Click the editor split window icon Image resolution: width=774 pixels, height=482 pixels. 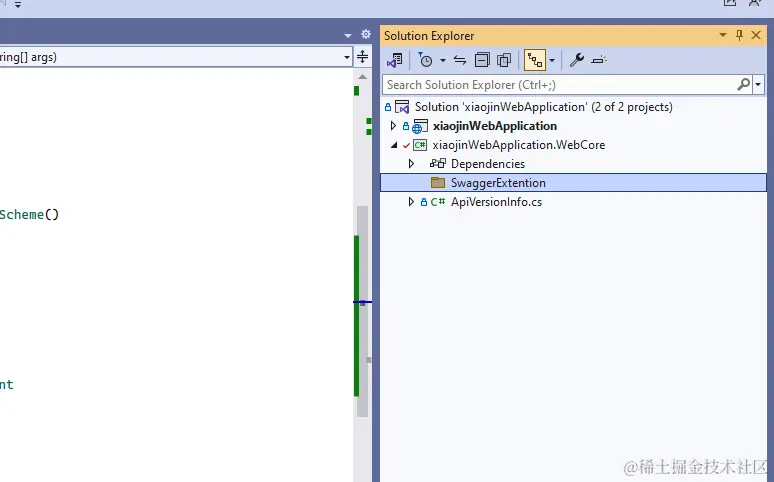point(362,57)
